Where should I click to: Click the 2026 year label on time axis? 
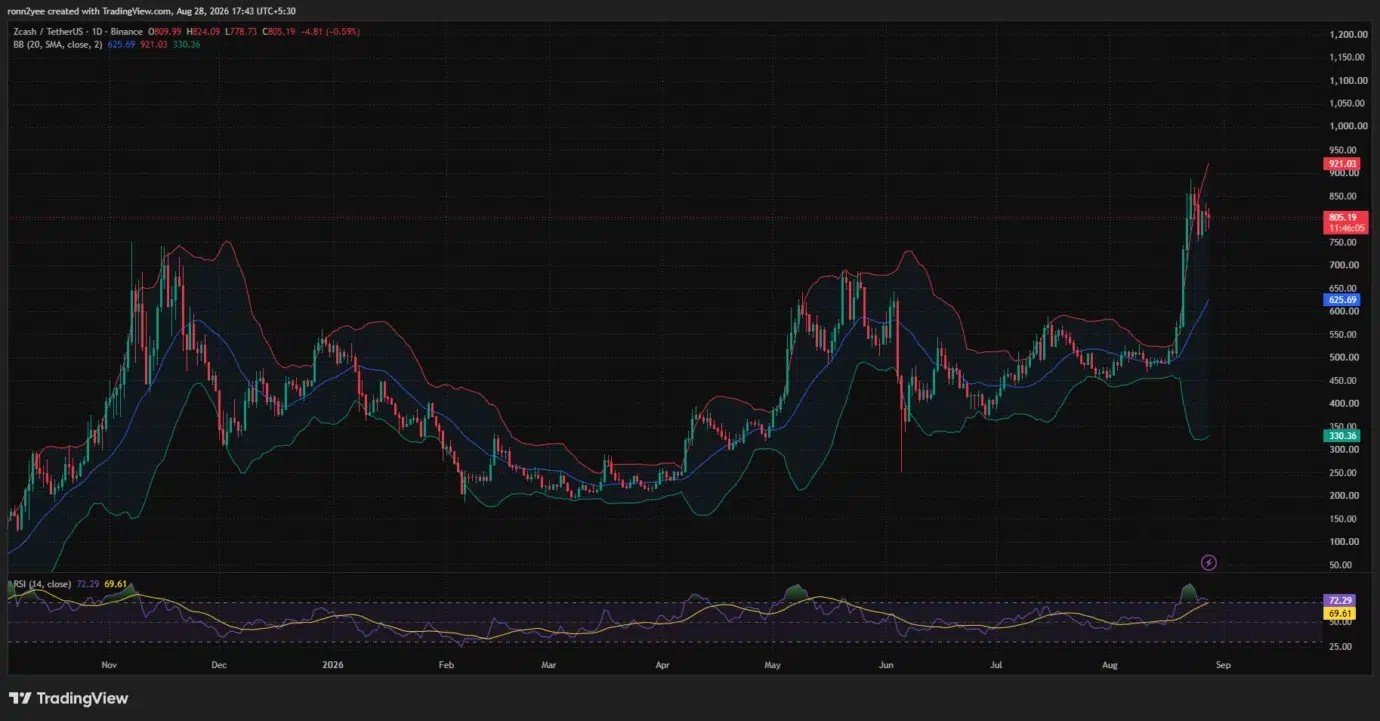pos(331,664)
